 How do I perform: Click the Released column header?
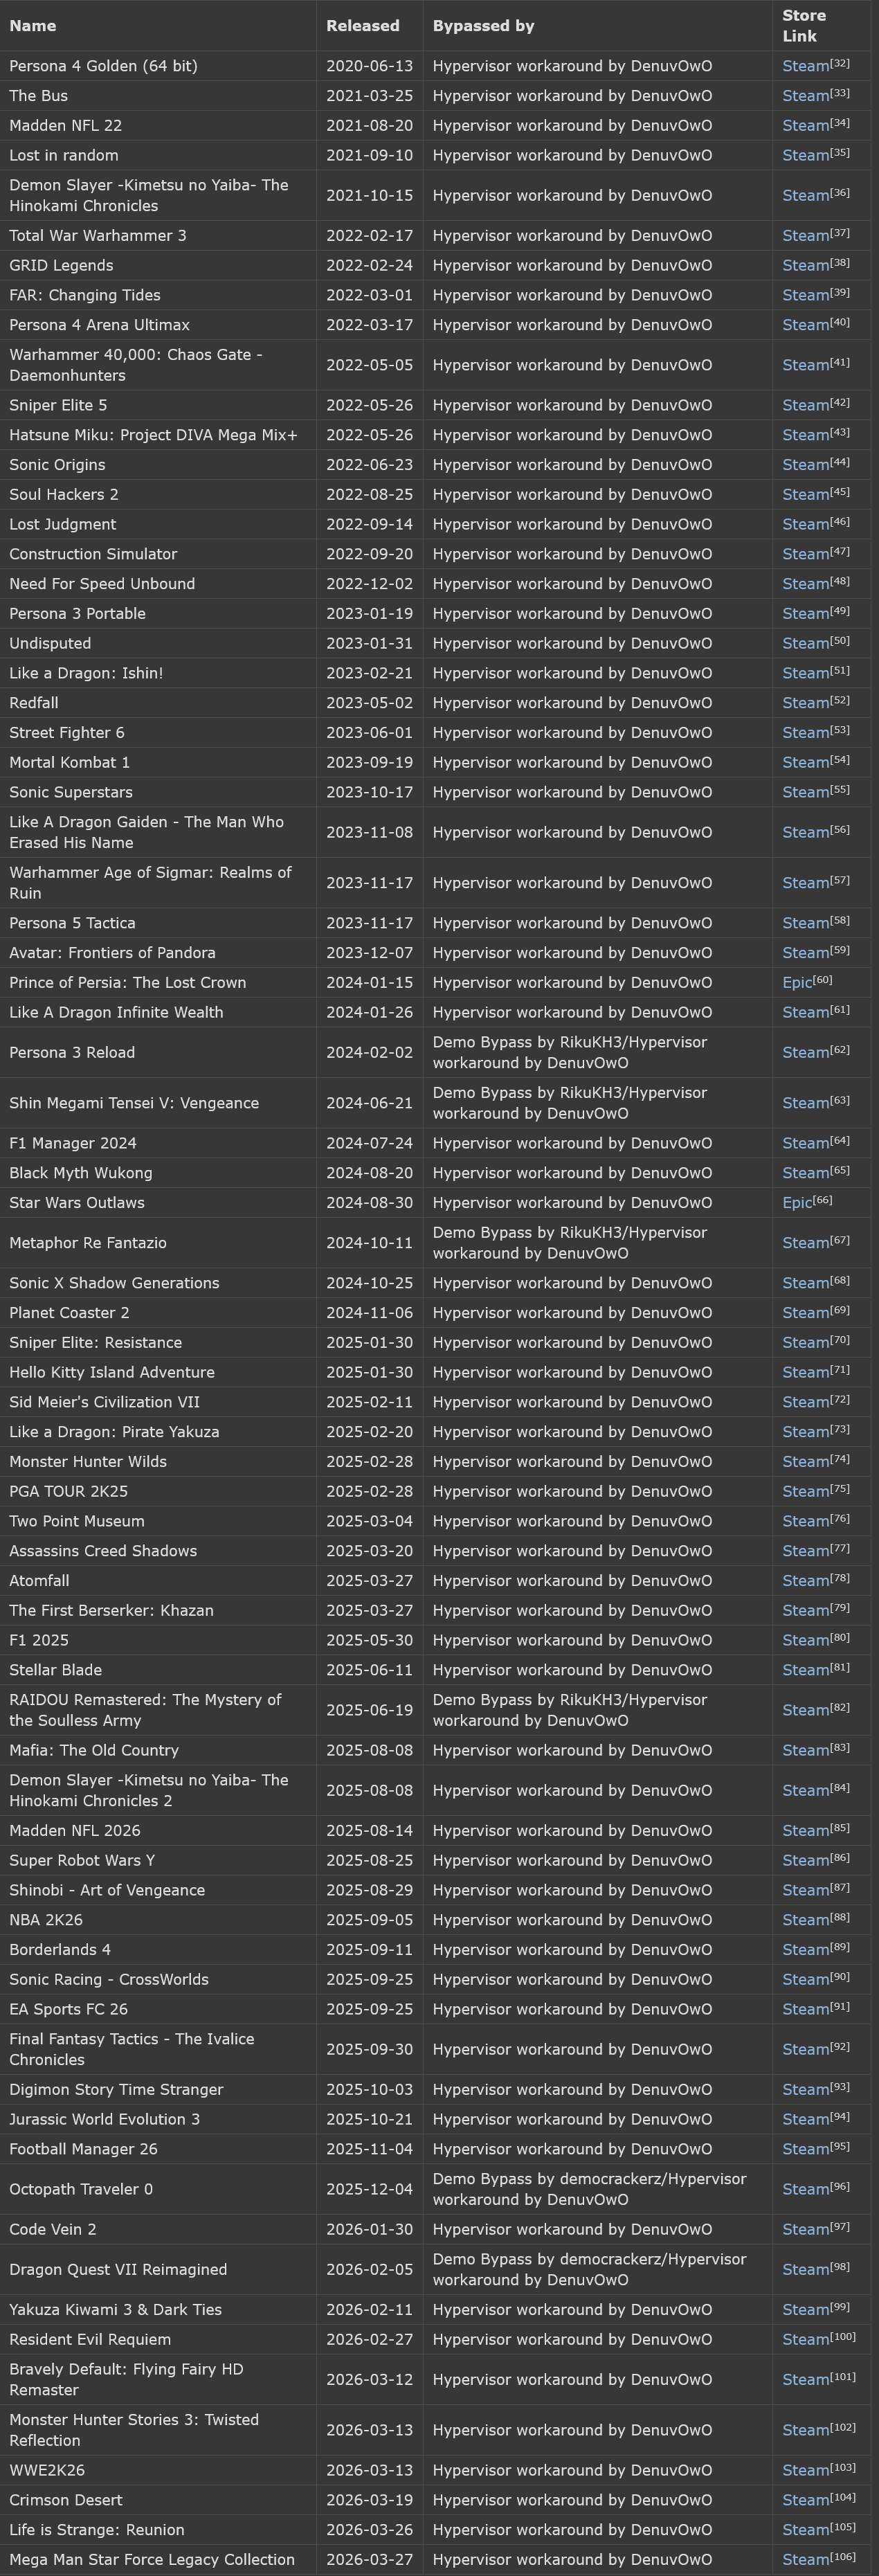click(x=370, y=26)
